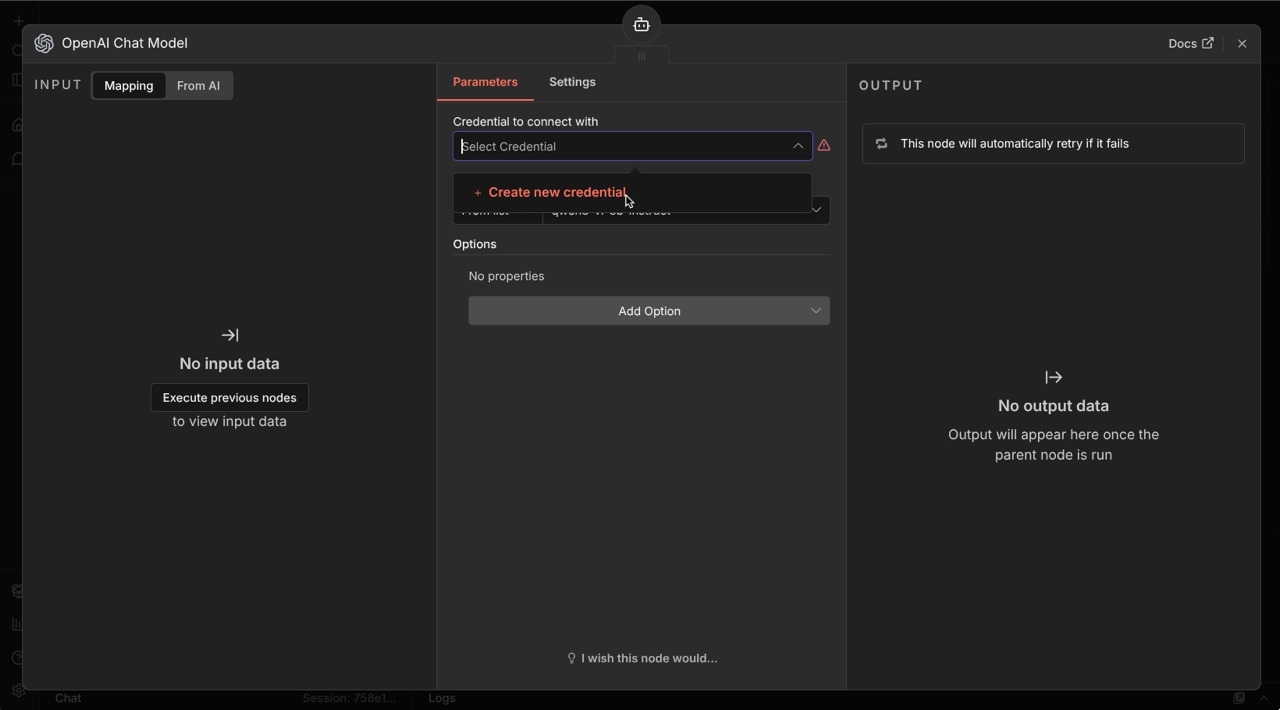Open the Logs tab at the bottom

tap(442, 698)
